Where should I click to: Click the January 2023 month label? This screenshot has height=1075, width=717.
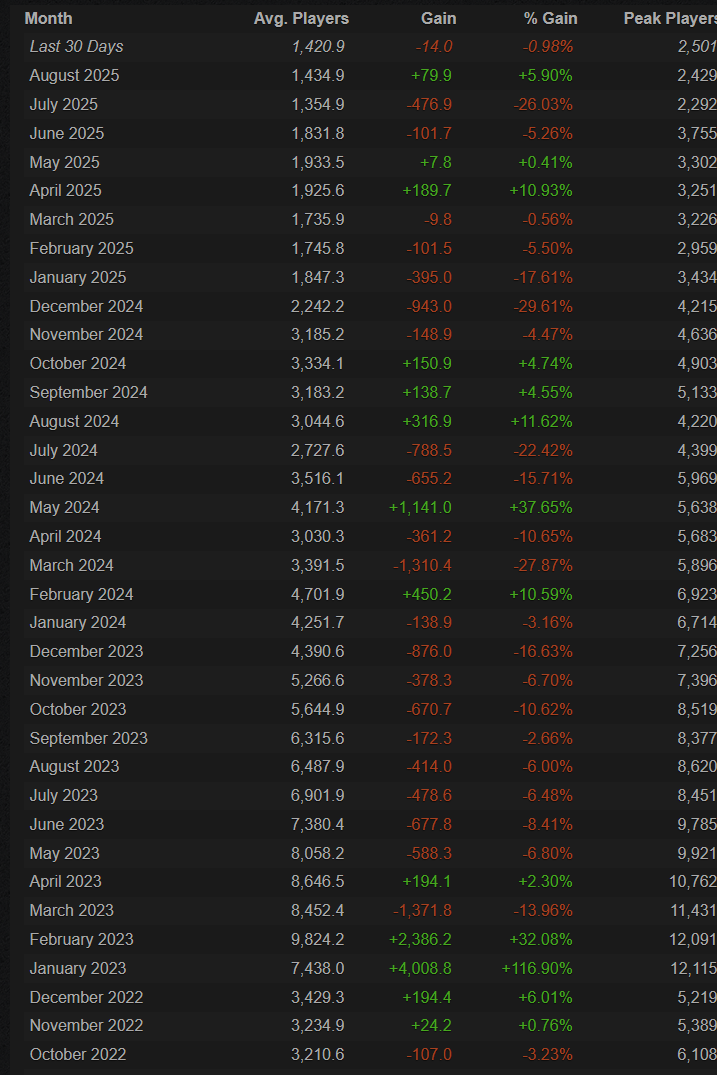[78, 968]
